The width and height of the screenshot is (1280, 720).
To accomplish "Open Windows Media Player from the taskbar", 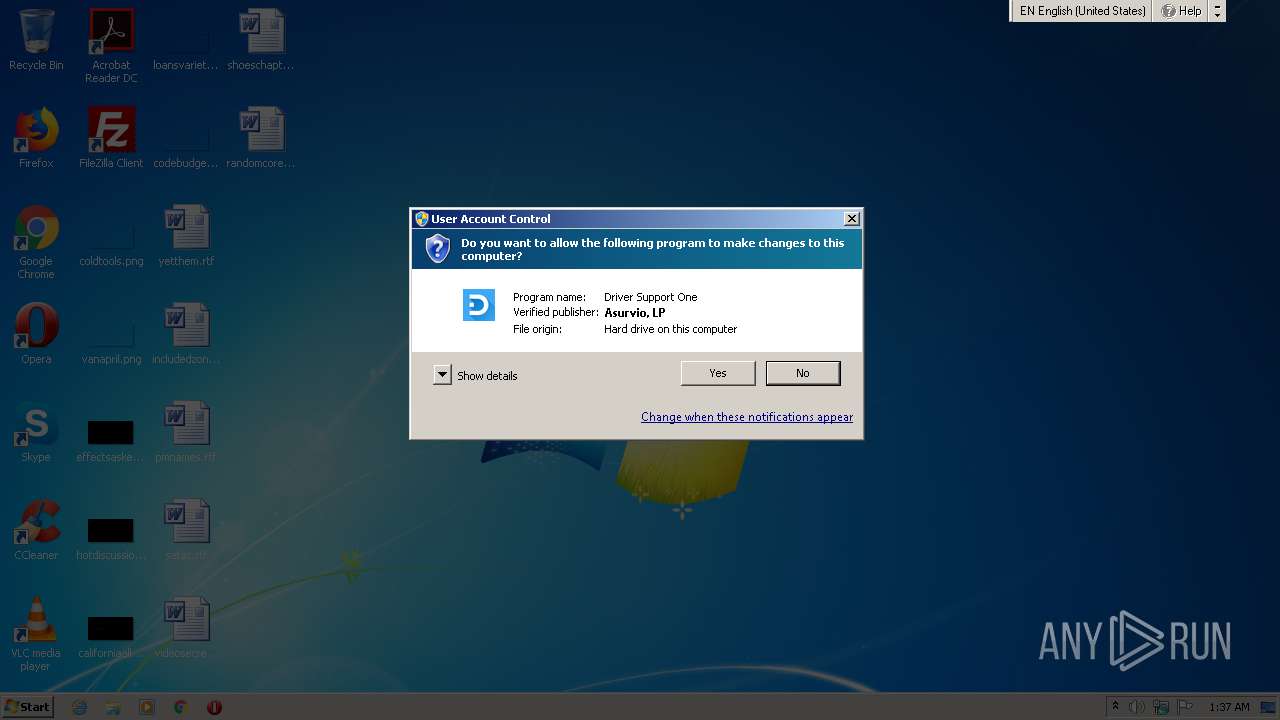I will 147,707.
